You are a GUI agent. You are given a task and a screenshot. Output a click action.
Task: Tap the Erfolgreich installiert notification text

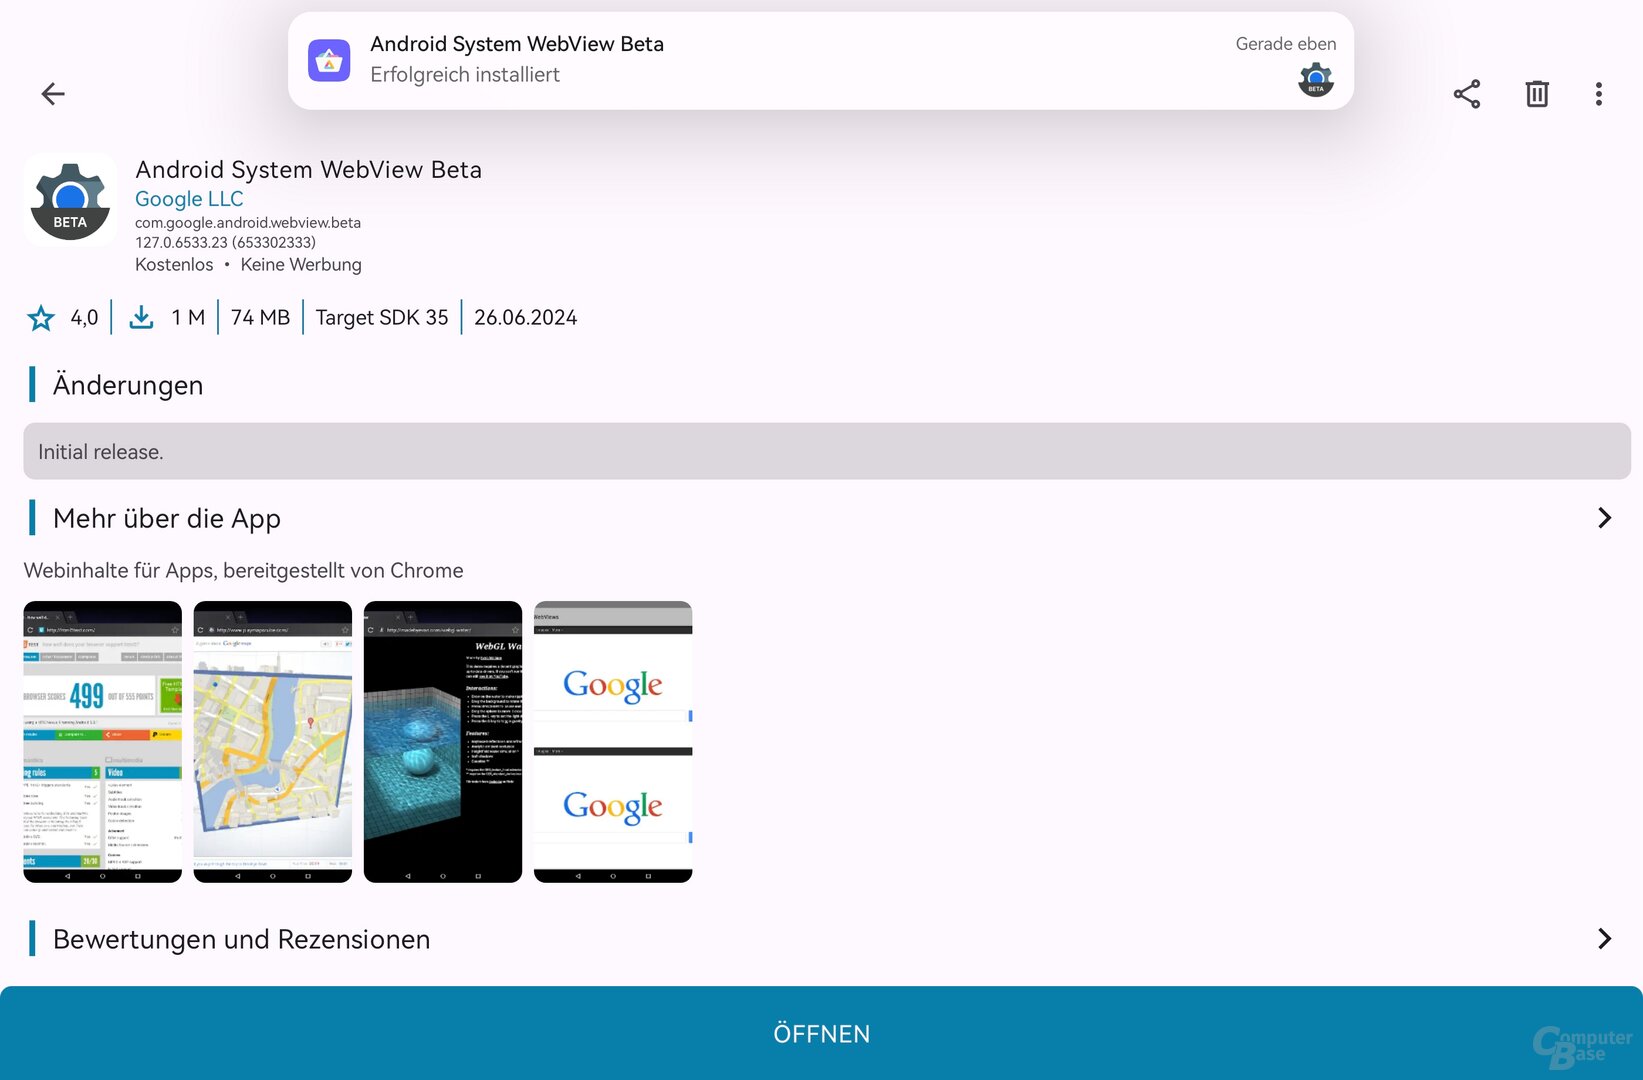[465, 75]
